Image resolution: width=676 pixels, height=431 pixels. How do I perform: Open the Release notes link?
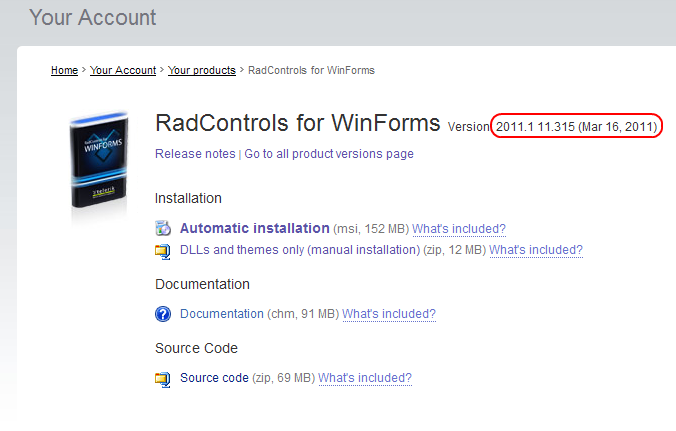(195, 154)
